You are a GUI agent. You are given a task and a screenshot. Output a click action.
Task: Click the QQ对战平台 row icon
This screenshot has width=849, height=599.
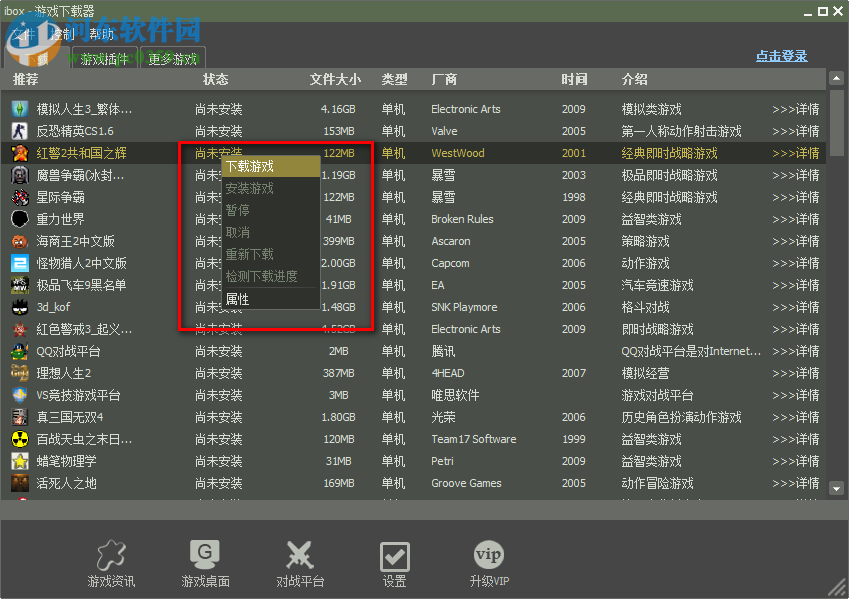tap(20, 350)
